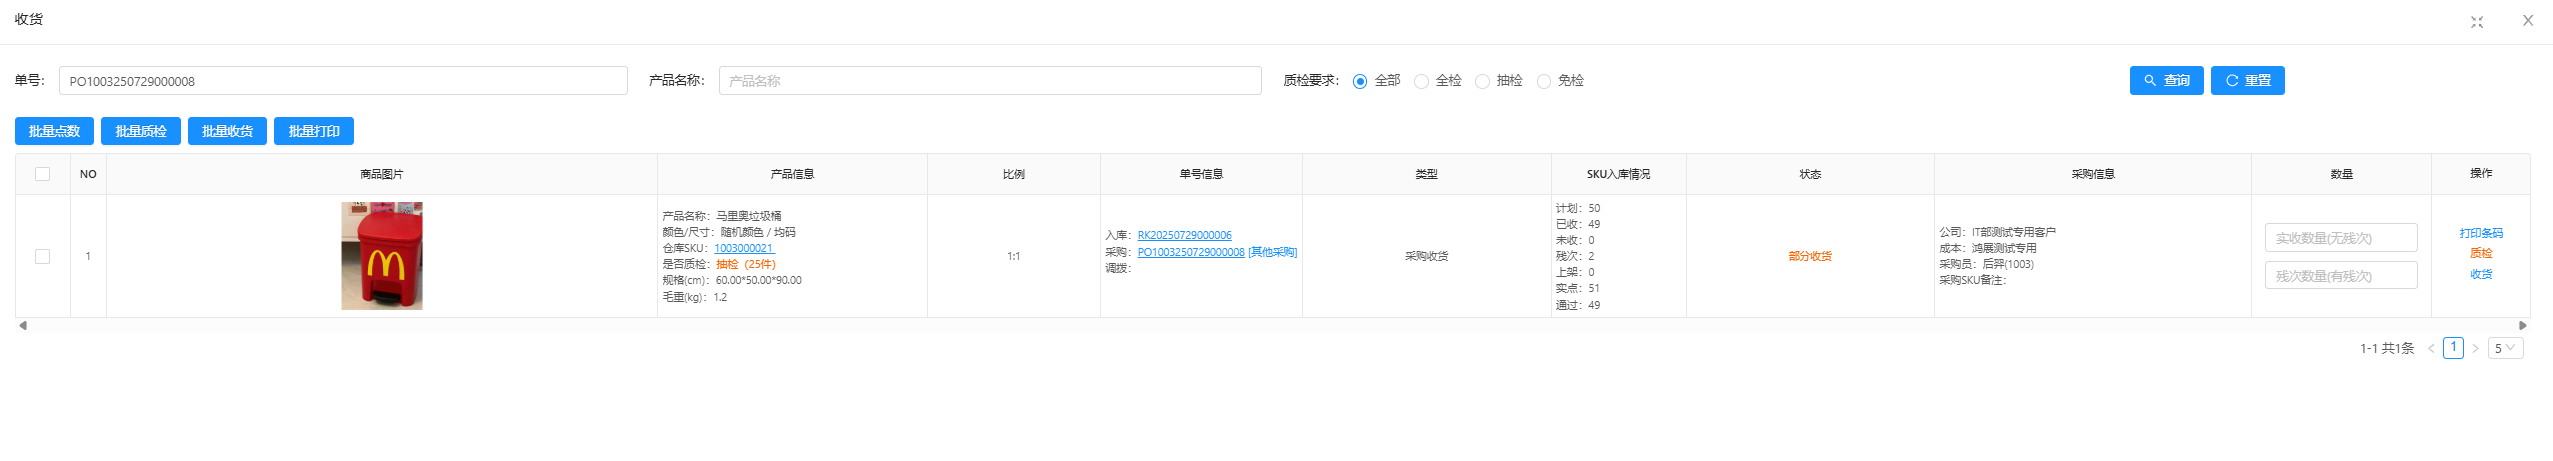2553x461 pixels.
Task: Tick the select-all checkbox in table header
Action: tap(42, 174)
